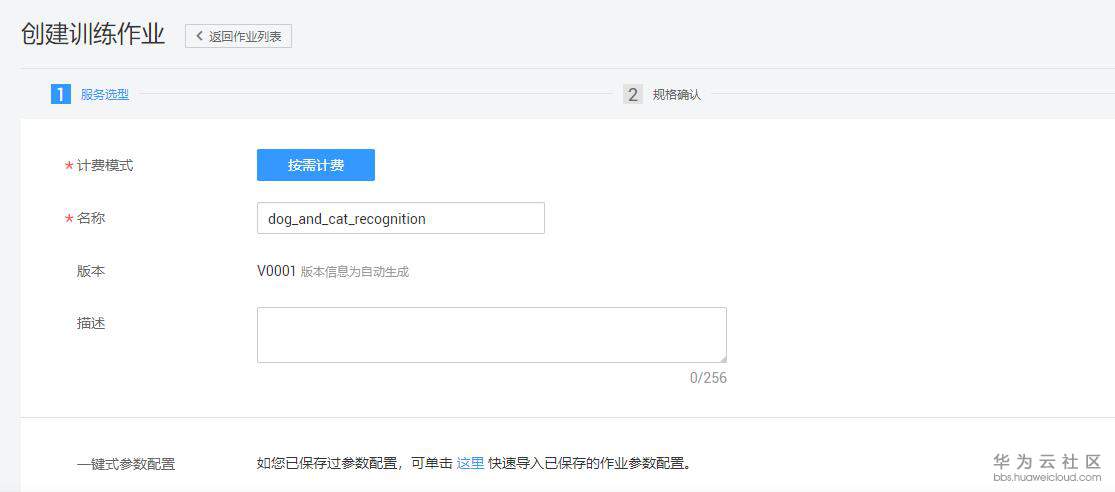Click the gray step 2 number badge
Viewport: 1115px width, 492px height.
[x=632, y=94]
